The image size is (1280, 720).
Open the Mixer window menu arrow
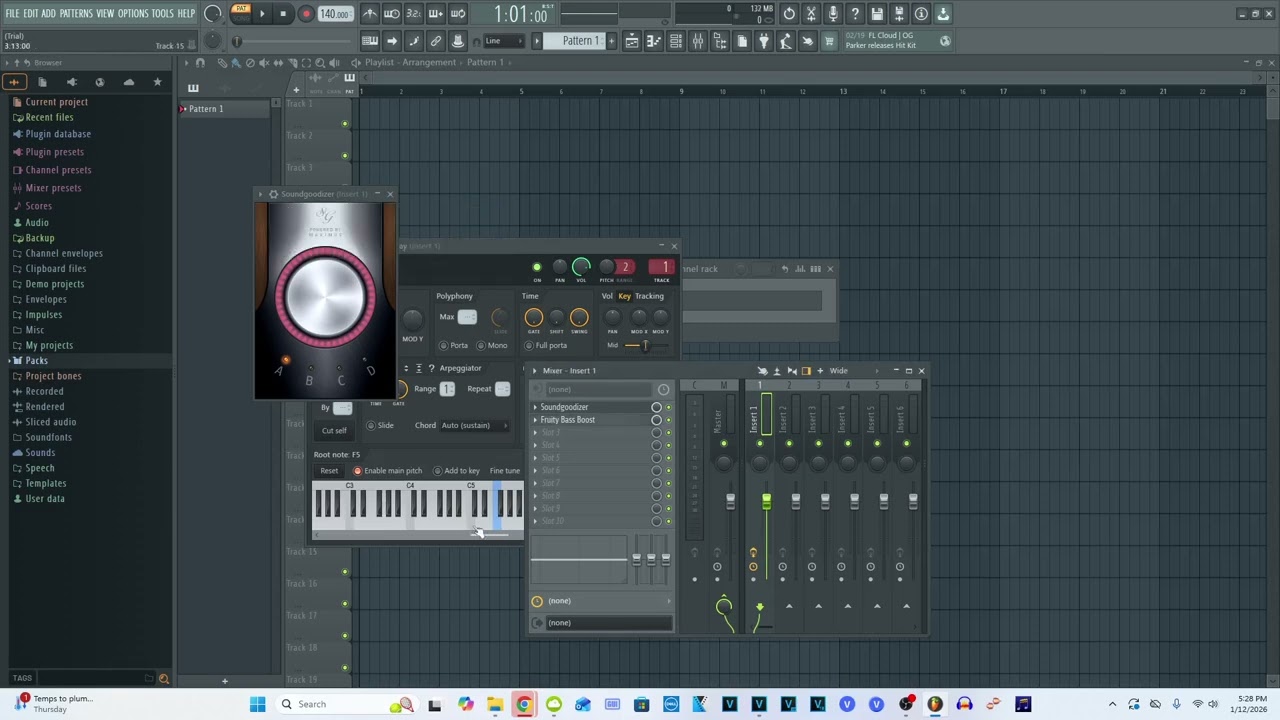[535, 371]
